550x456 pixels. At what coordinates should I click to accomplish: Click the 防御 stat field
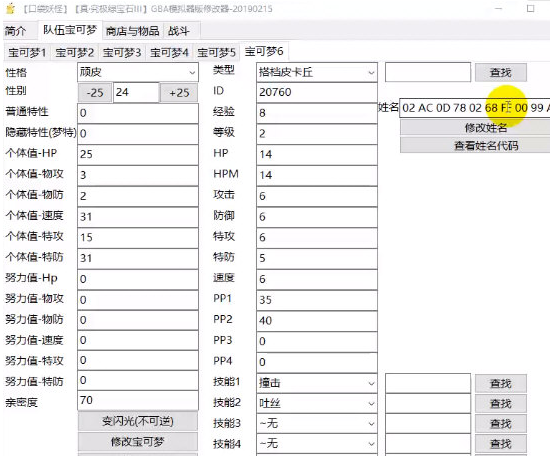(x=317, y=216)
